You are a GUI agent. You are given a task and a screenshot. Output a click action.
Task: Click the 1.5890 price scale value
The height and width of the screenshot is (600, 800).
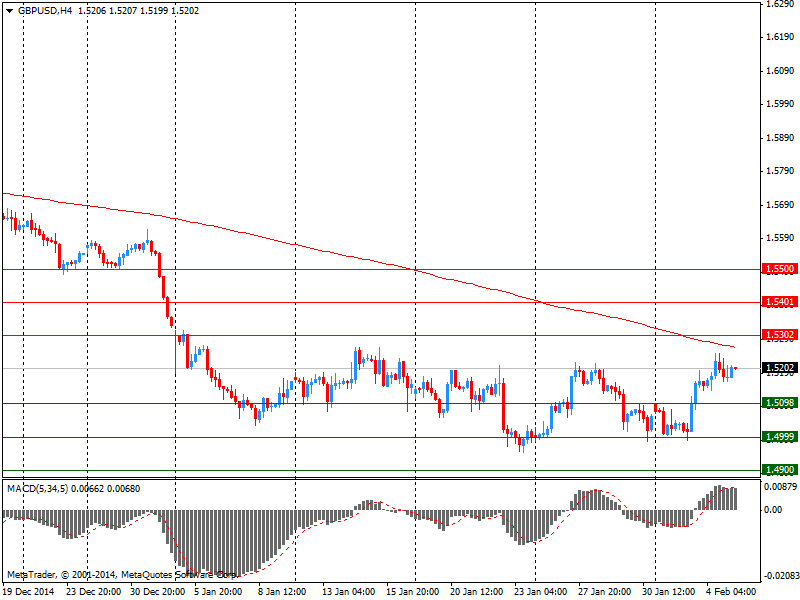click(781, 138)
